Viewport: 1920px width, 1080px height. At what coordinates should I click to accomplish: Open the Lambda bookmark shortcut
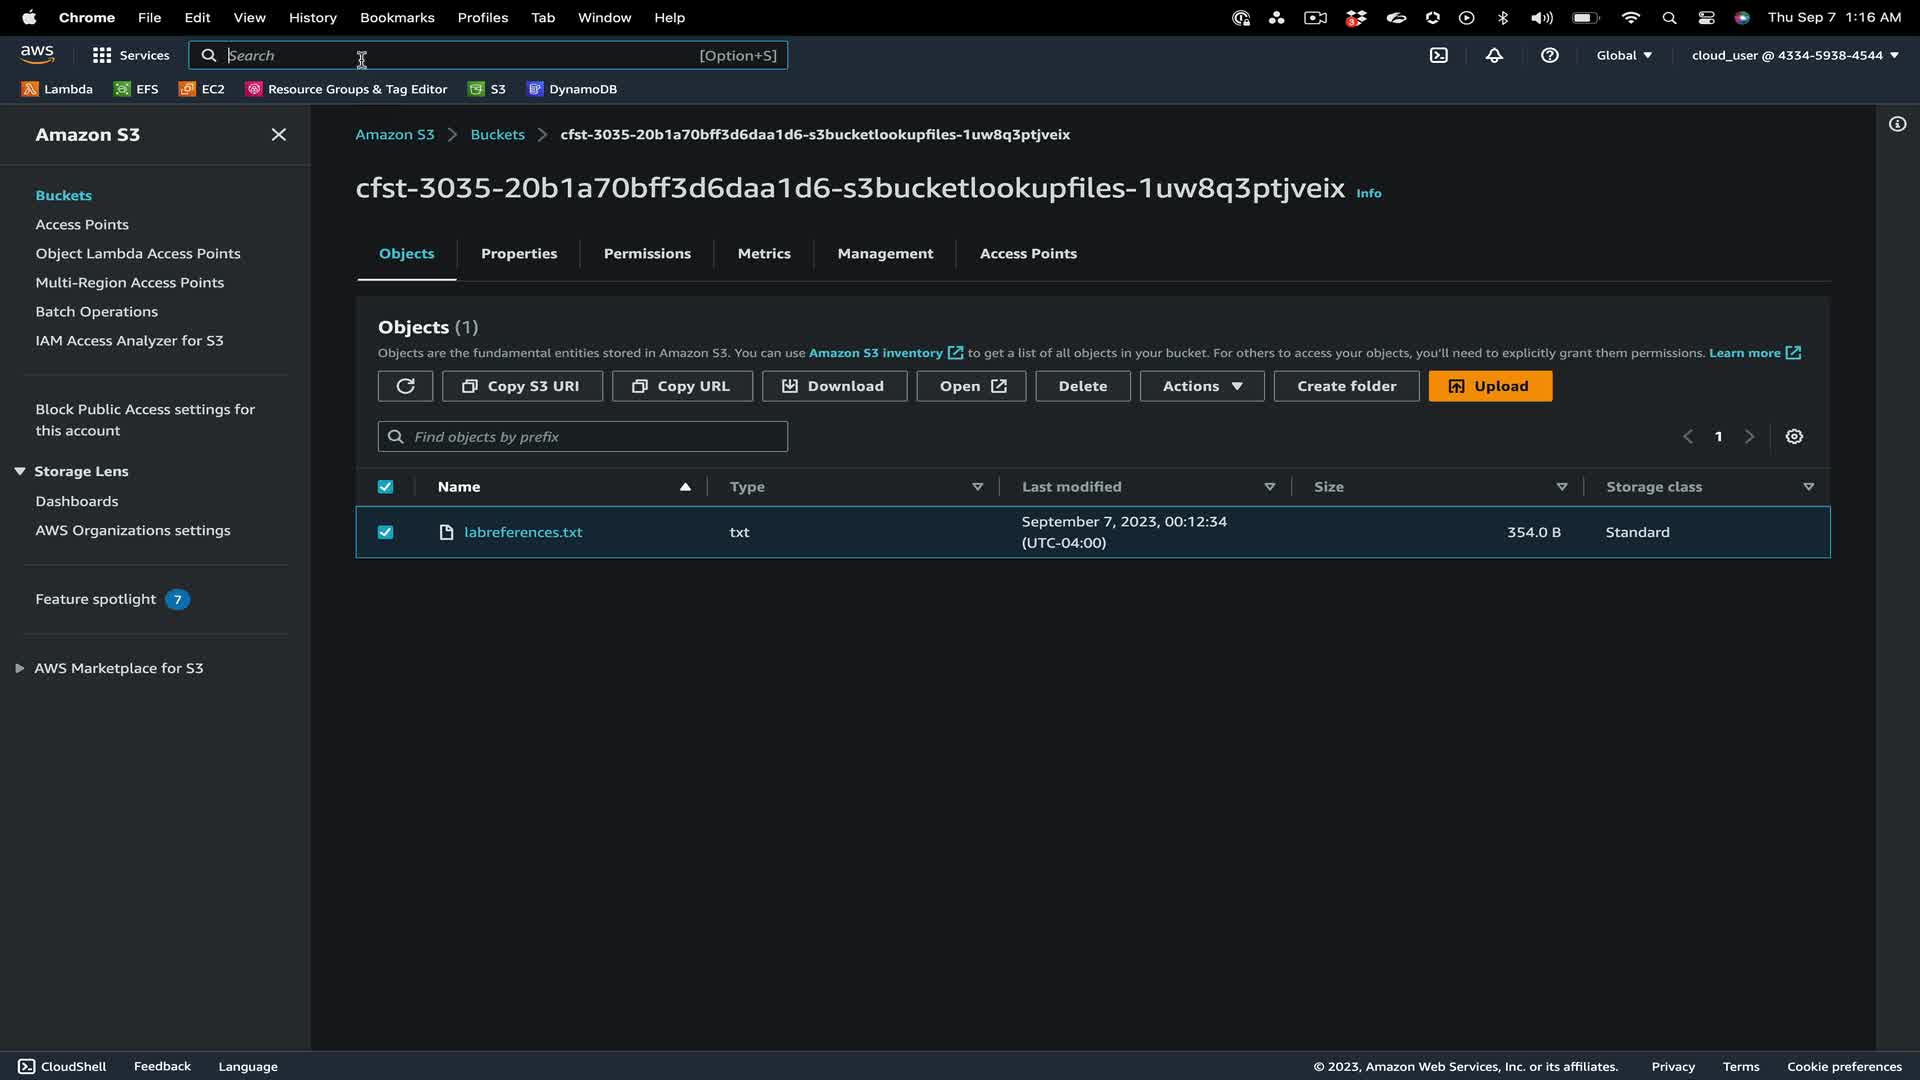[x=57, y=89]
